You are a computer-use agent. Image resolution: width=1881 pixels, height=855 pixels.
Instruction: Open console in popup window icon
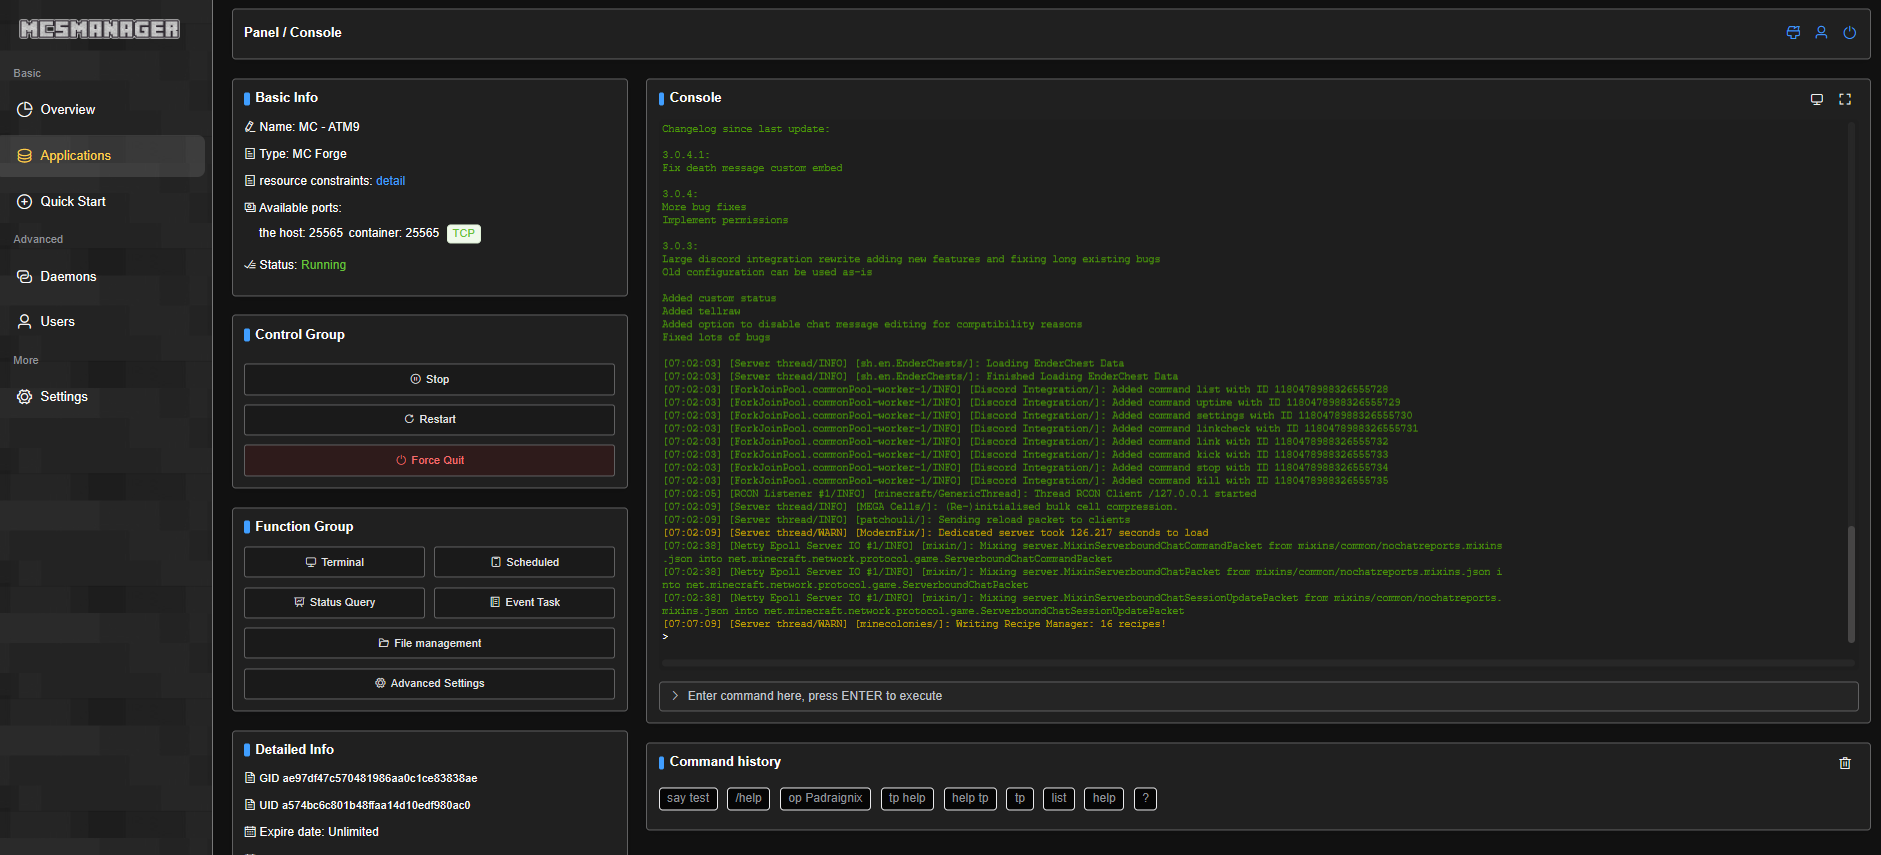tap(1816, 99)
